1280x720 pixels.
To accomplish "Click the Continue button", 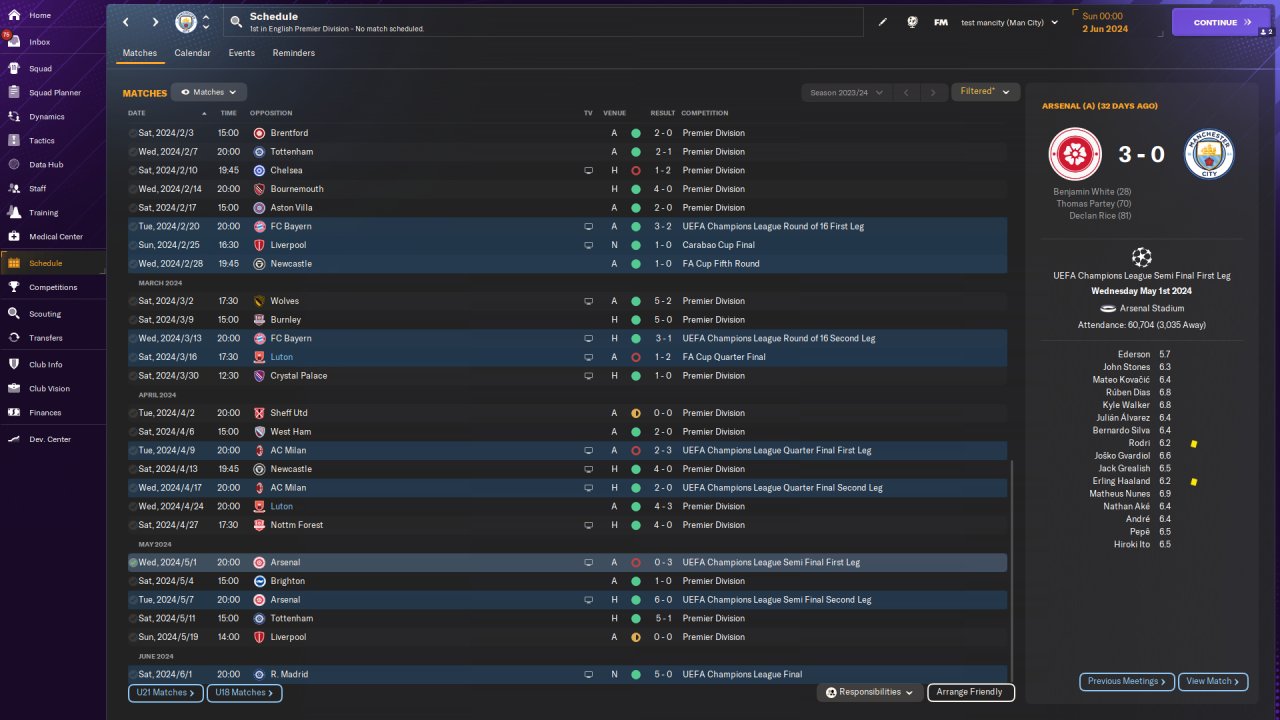I will 1221,22.
